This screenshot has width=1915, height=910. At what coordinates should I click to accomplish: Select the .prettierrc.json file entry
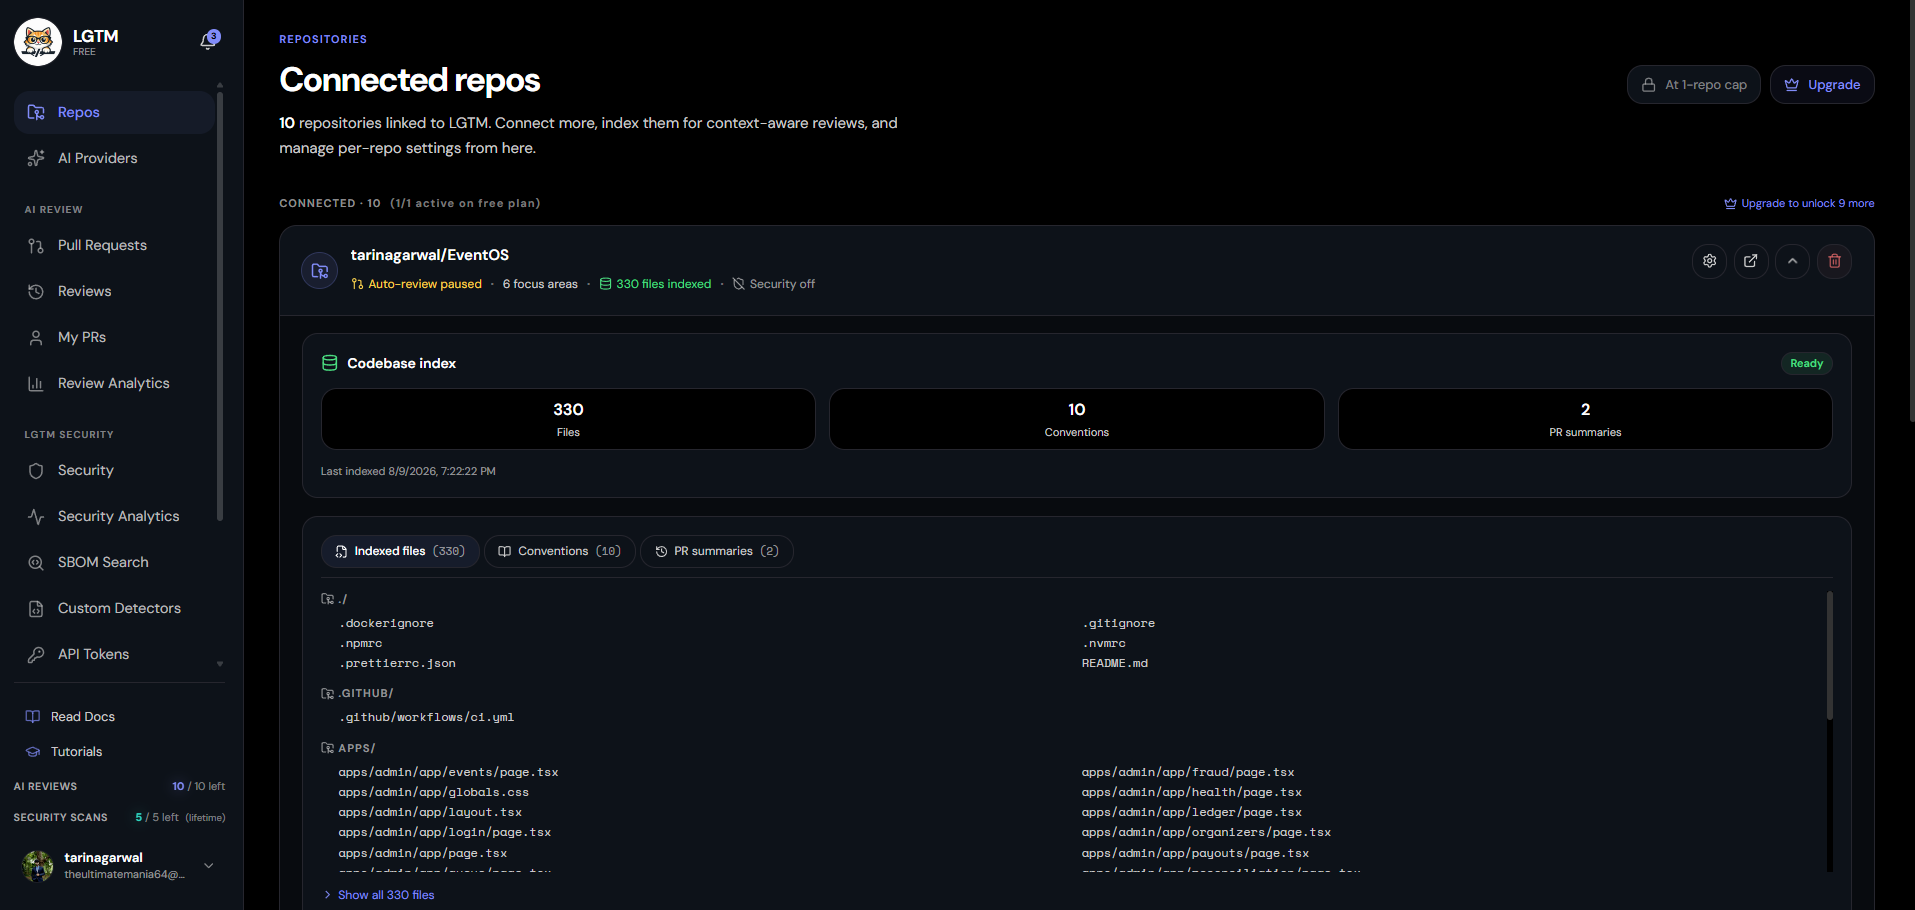[397, 663]
